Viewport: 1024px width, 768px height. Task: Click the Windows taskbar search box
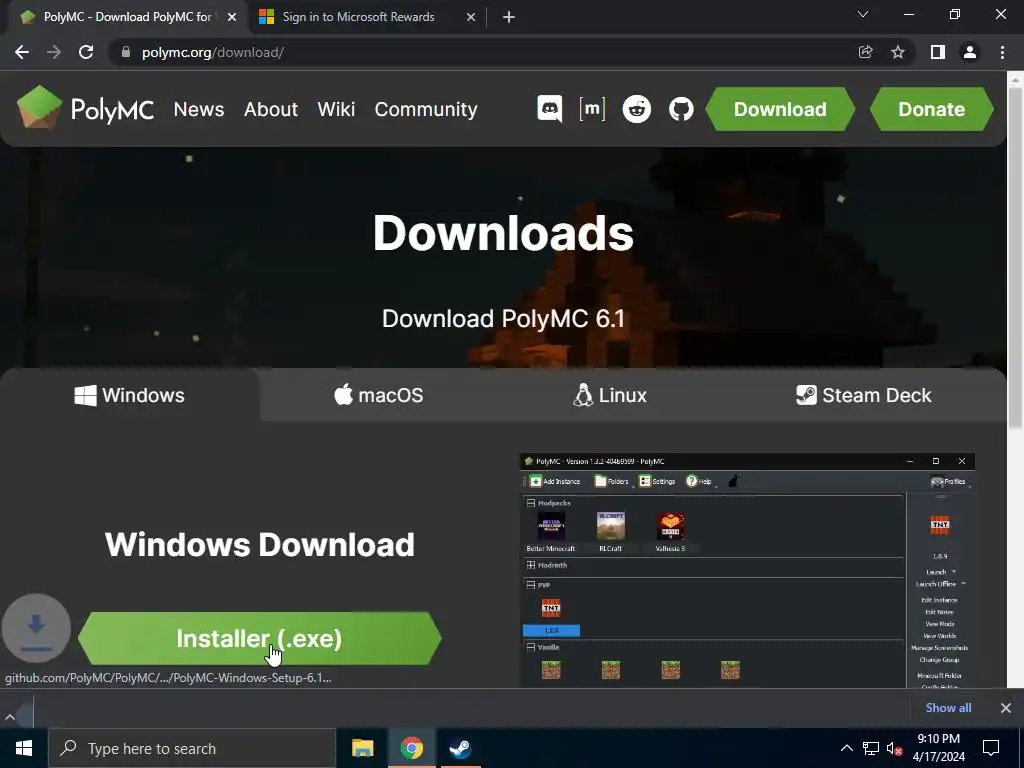(192, 748)
